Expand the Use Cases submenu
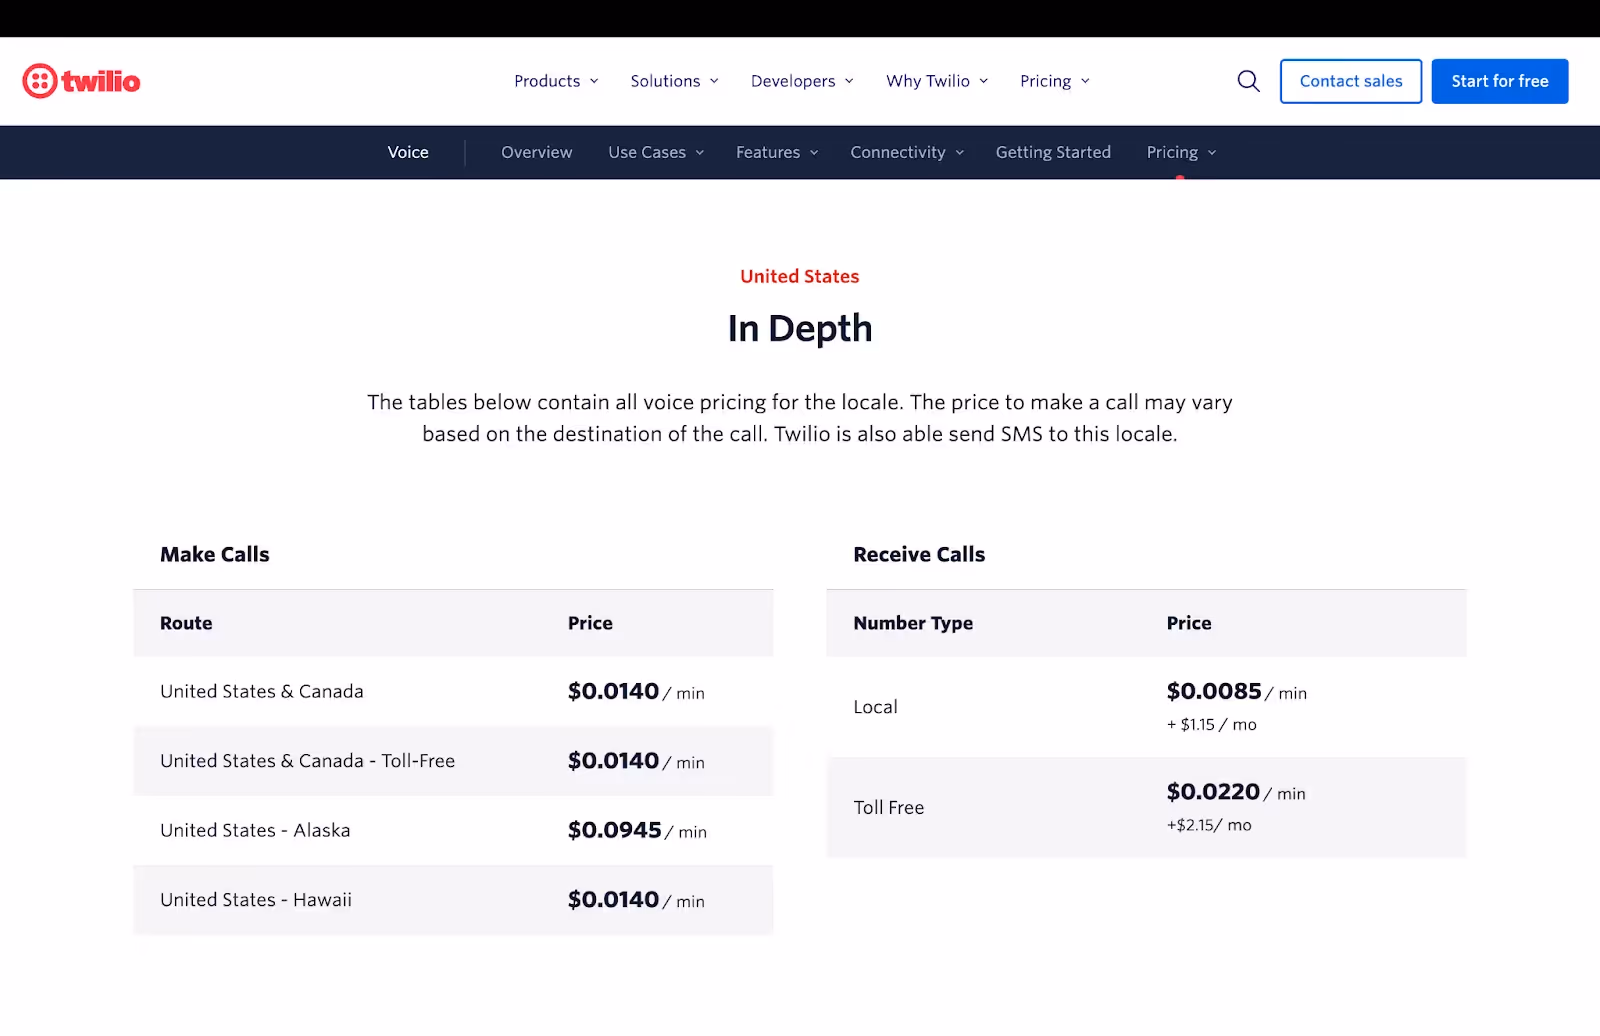 click(x=656, y=152)
